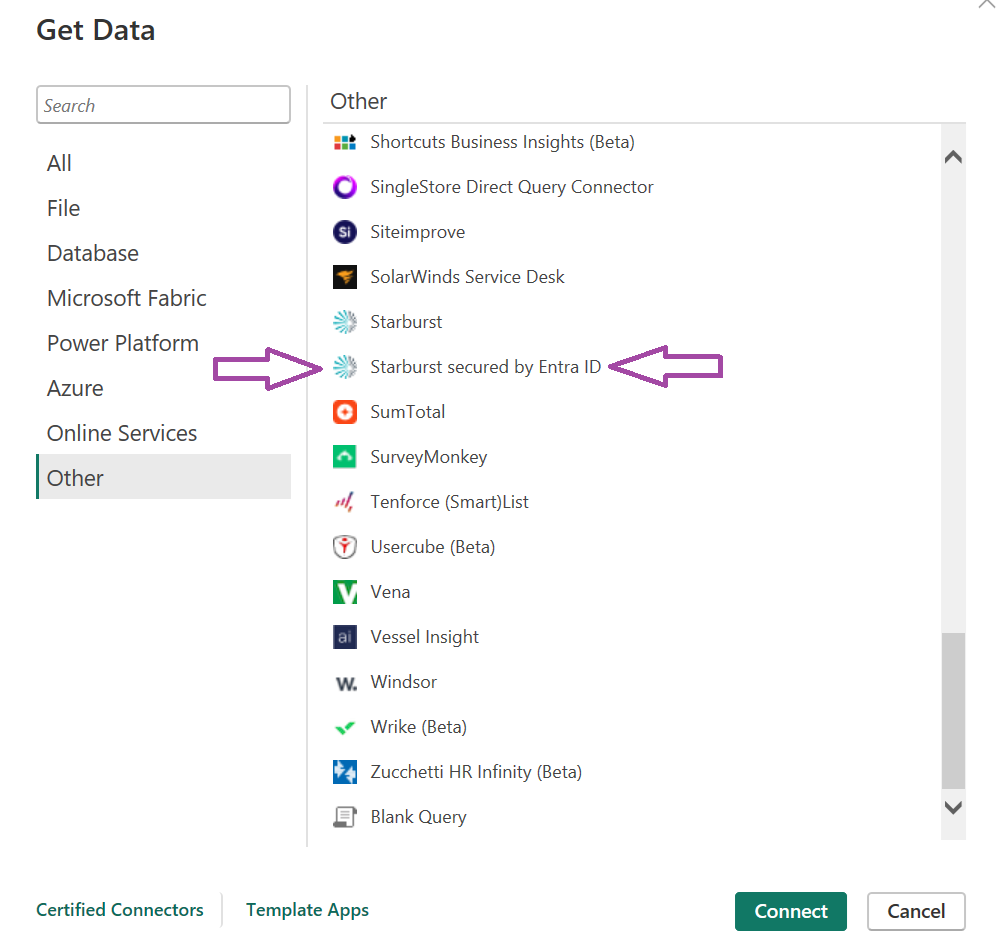Select the Wrike (Beta) text
Image resolution: width=1001 pixels, height=946 pixels.
419,727
